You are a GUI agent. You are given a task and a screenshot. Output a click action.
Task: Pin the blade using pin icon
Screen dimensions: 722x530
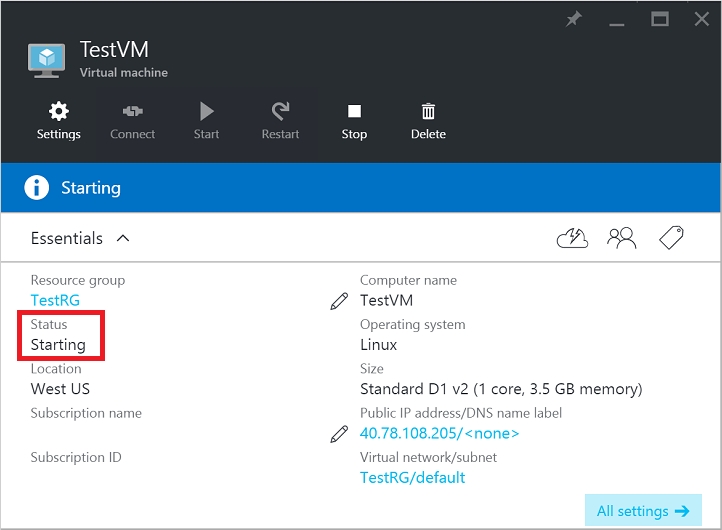tap(573, 20)
